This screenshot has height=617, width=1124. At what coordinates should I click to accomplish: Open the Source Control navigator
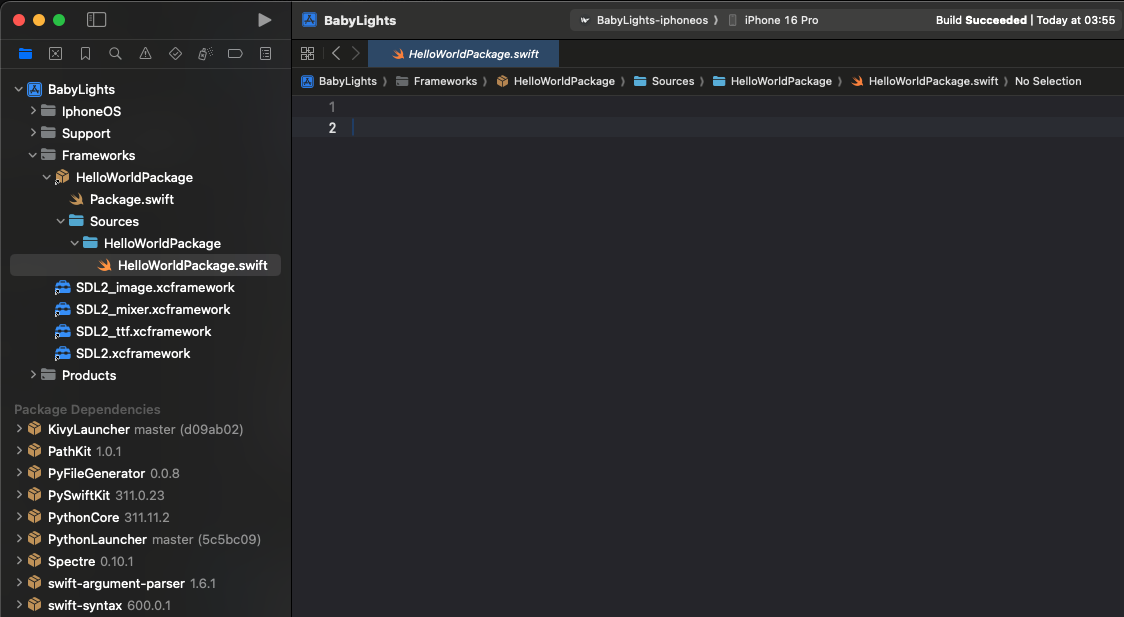(x=55, y=54)
